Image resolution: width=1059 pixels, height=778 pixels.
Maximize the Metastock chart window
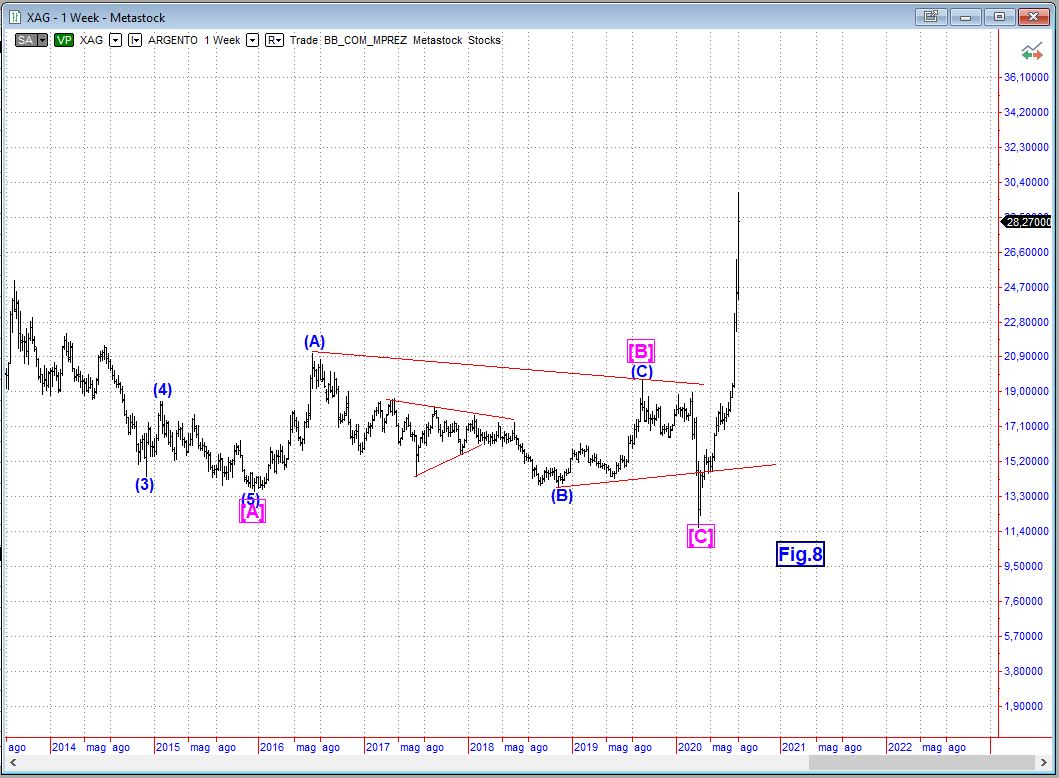1000,16
